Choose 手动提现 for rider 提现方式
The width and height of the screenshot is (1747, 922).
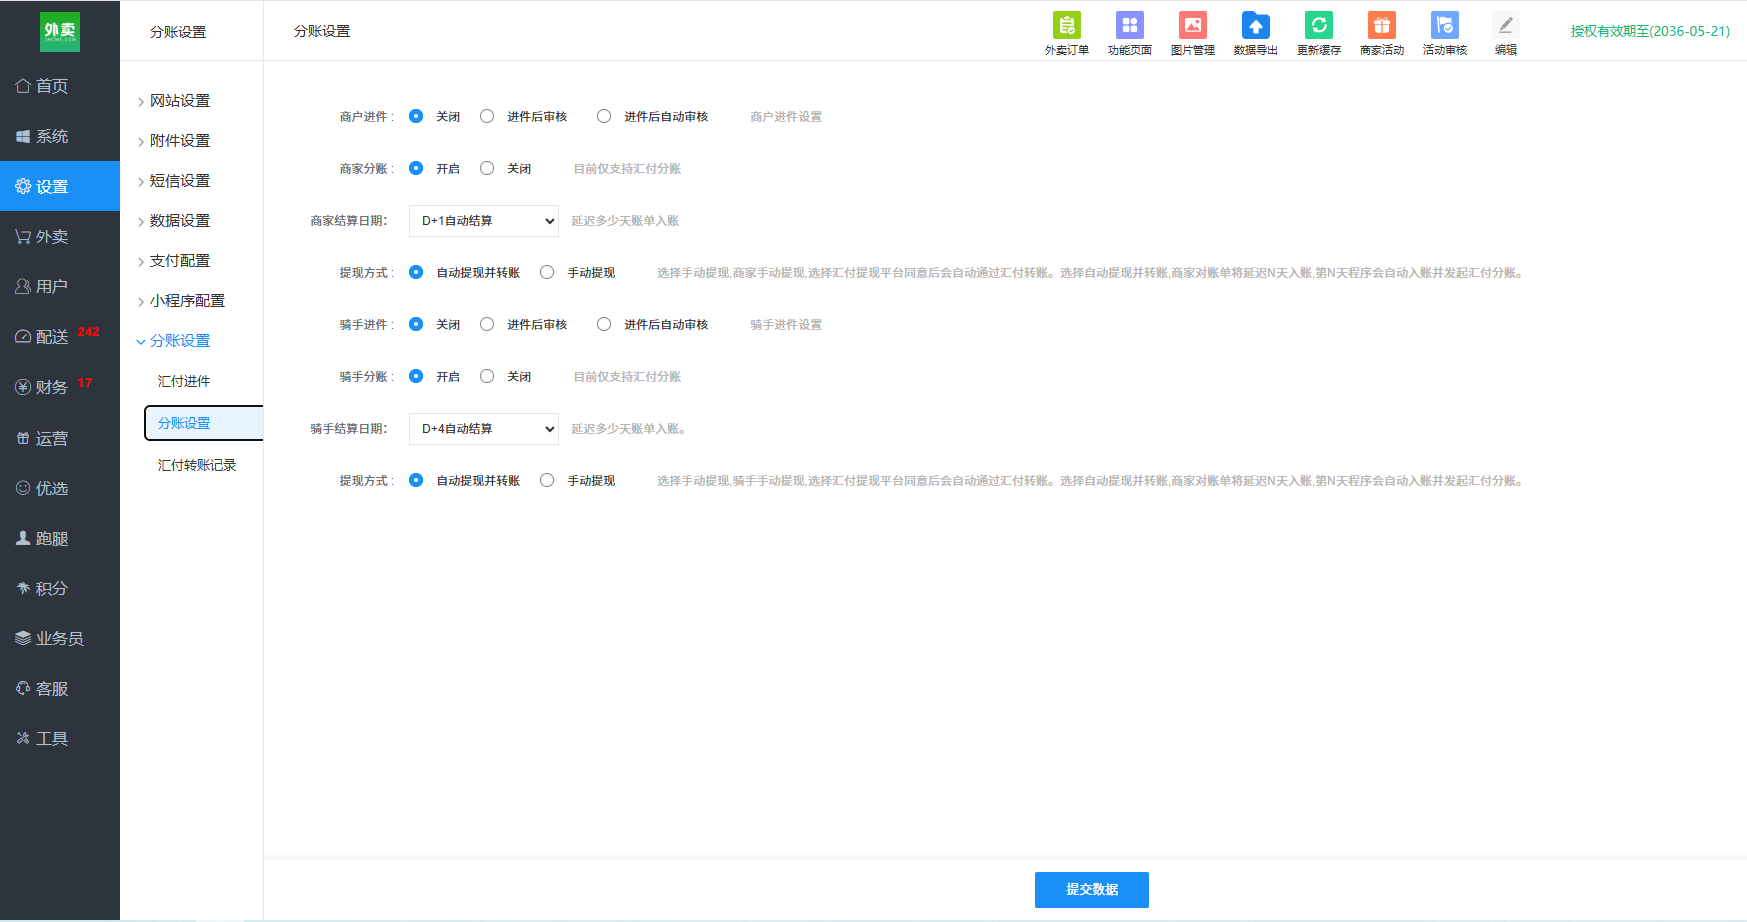point(547,480)
